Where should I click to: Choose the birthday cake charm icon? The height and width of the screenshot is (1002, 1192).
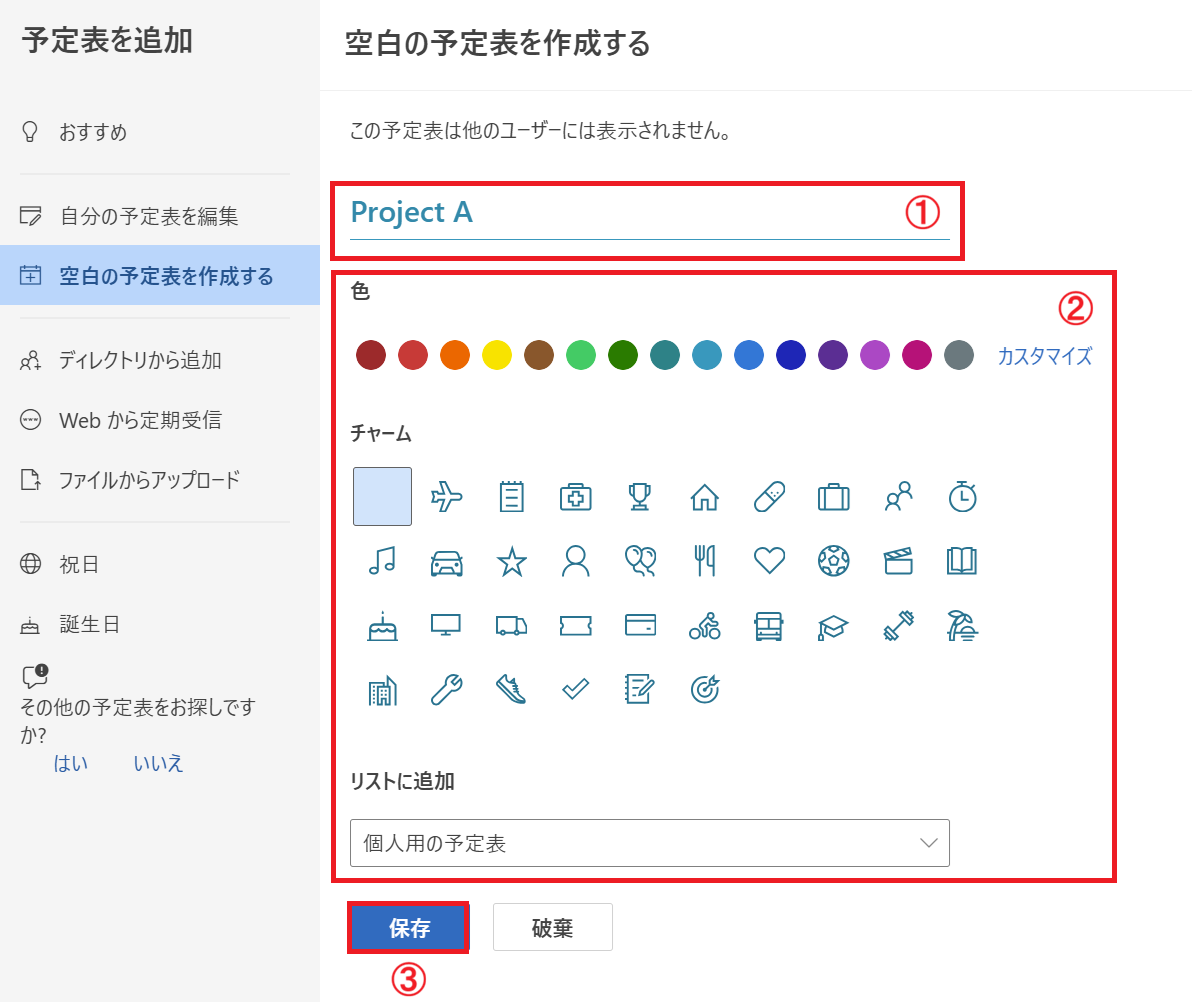(382, 625)
